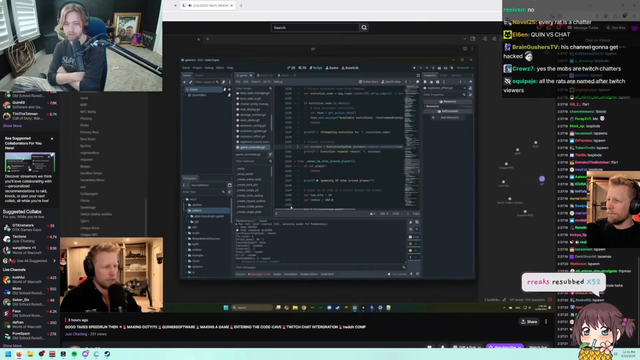The image size is (640, 360).
Task: Instantiate child scene link icon in Scene dock
Action: coord(190,82)
